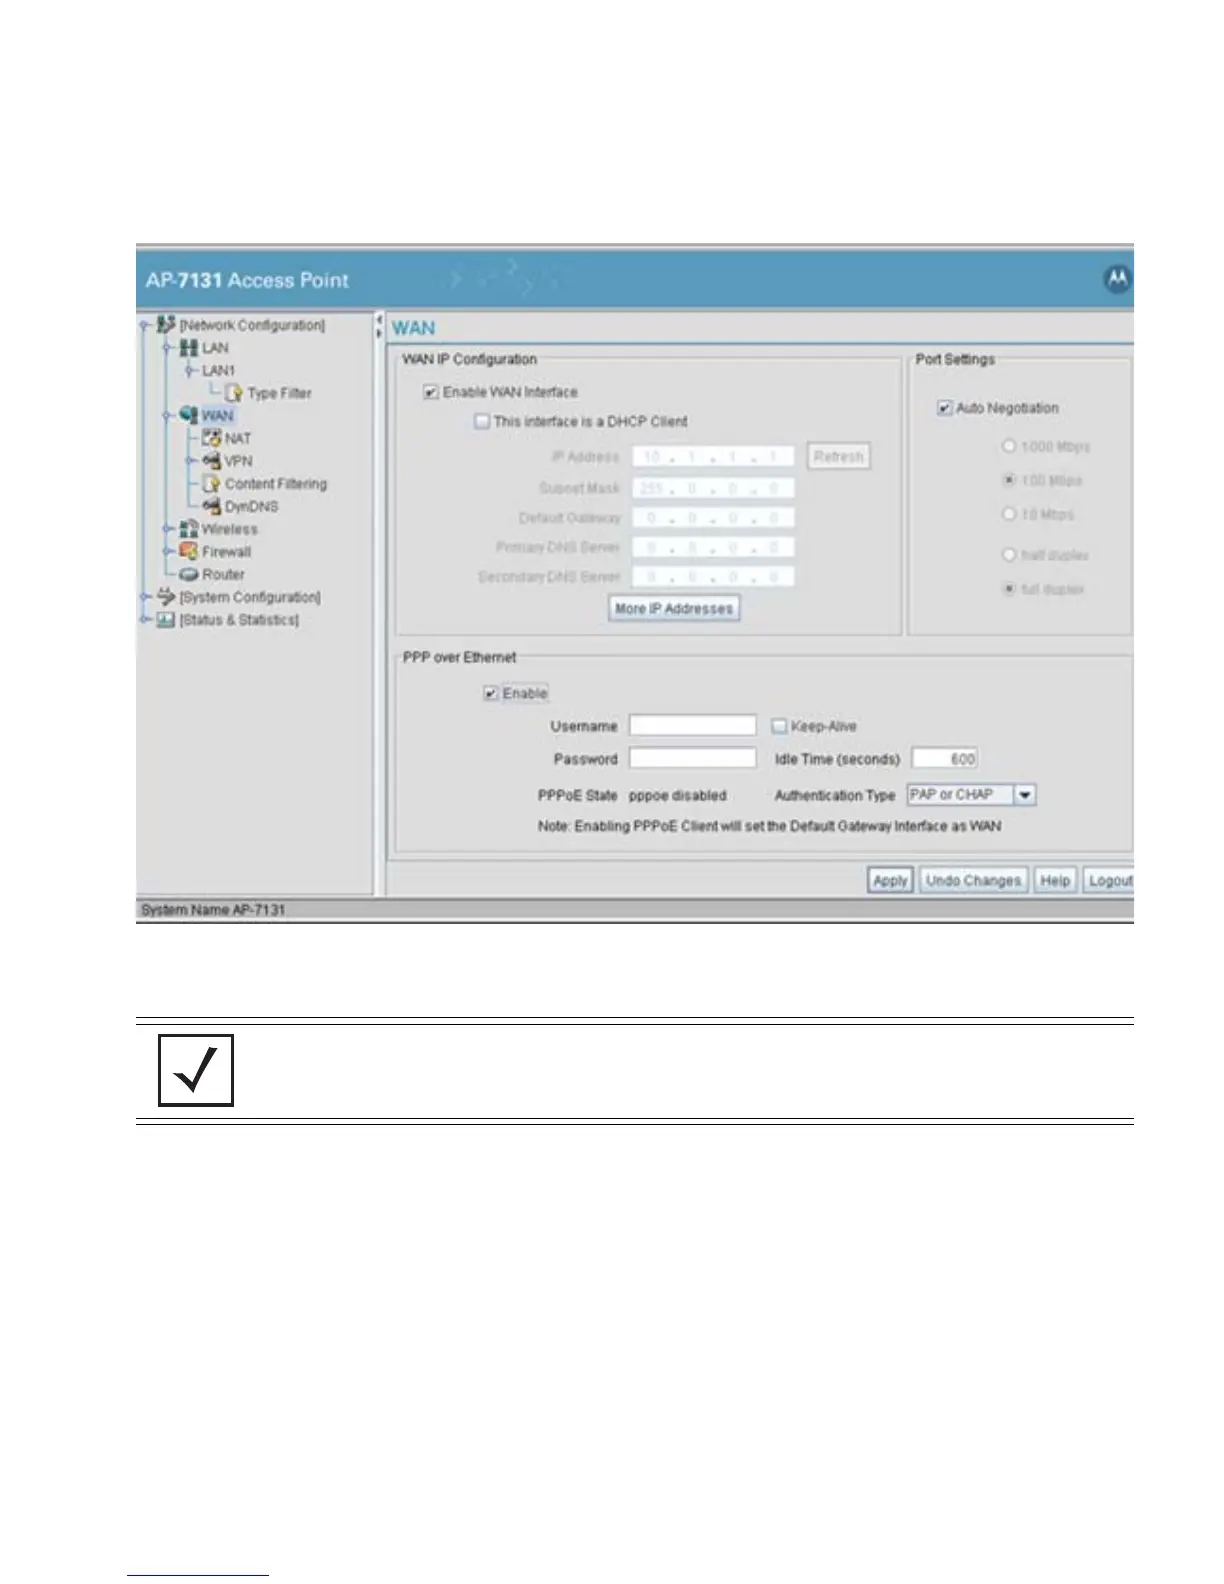Click the Status & Statistics chart icon
The image size is (1224, 1584).
(x=166, y=620)
